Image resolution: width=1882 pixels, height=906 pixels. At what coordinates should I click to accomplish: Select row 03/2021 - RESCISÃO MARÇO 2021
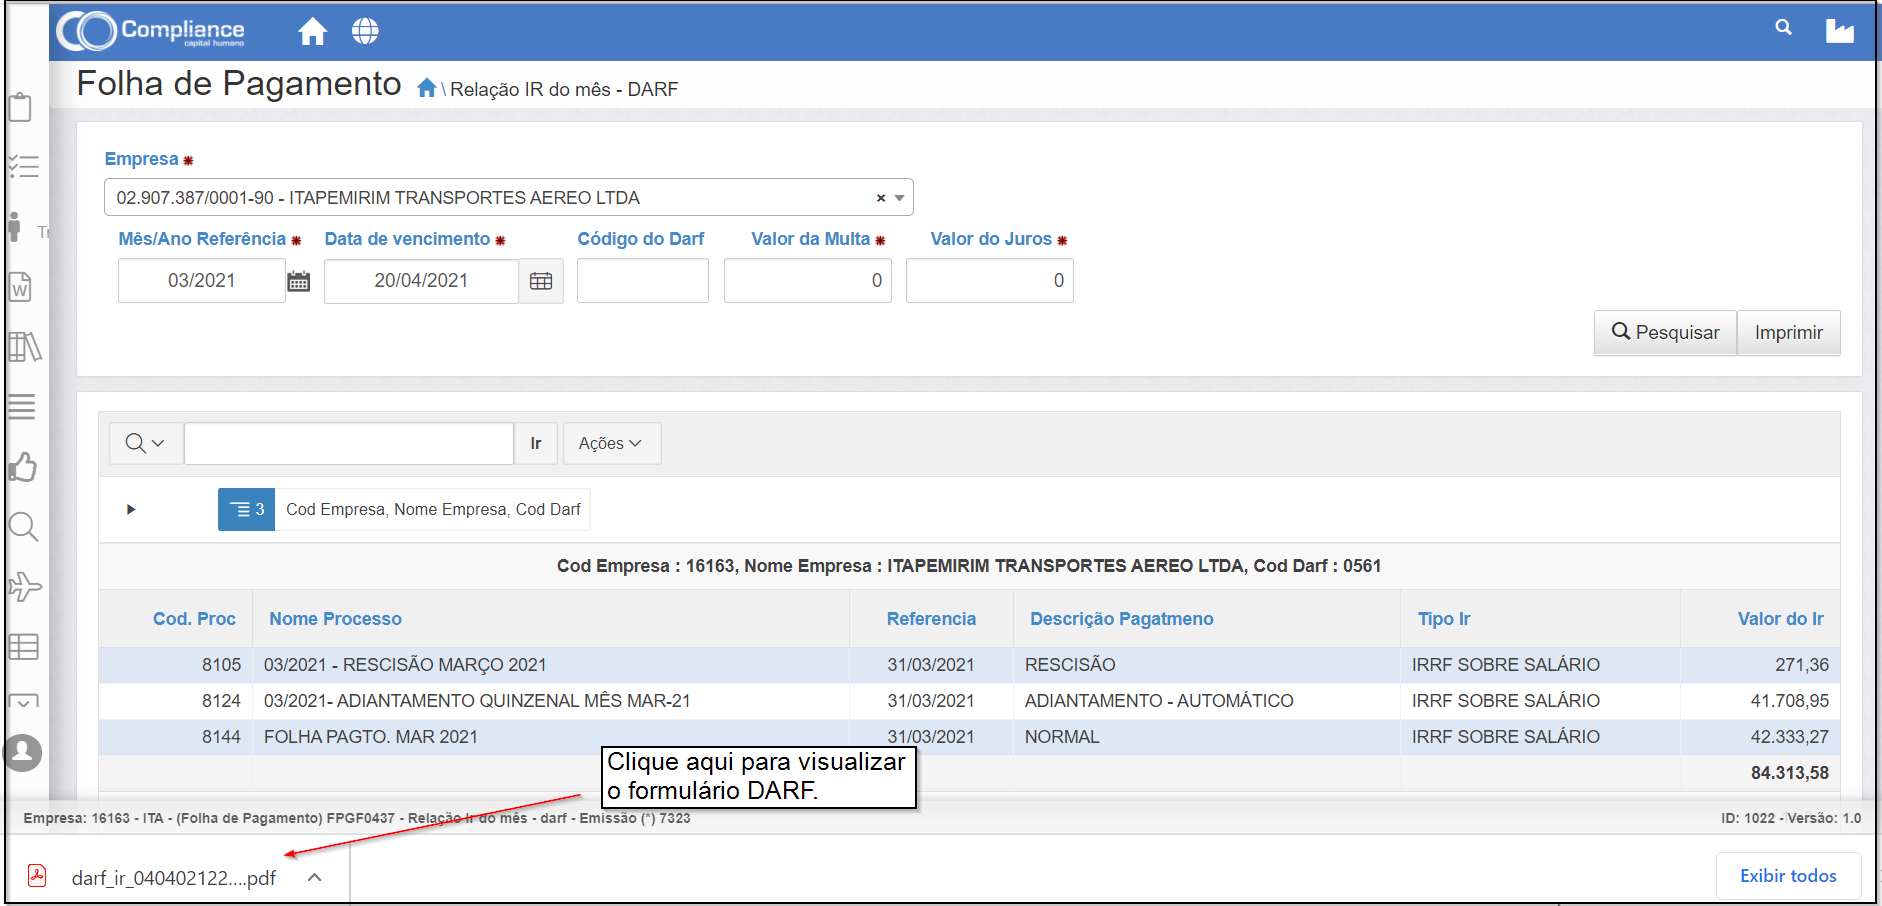pyautogui.click(x=969, y=665)
